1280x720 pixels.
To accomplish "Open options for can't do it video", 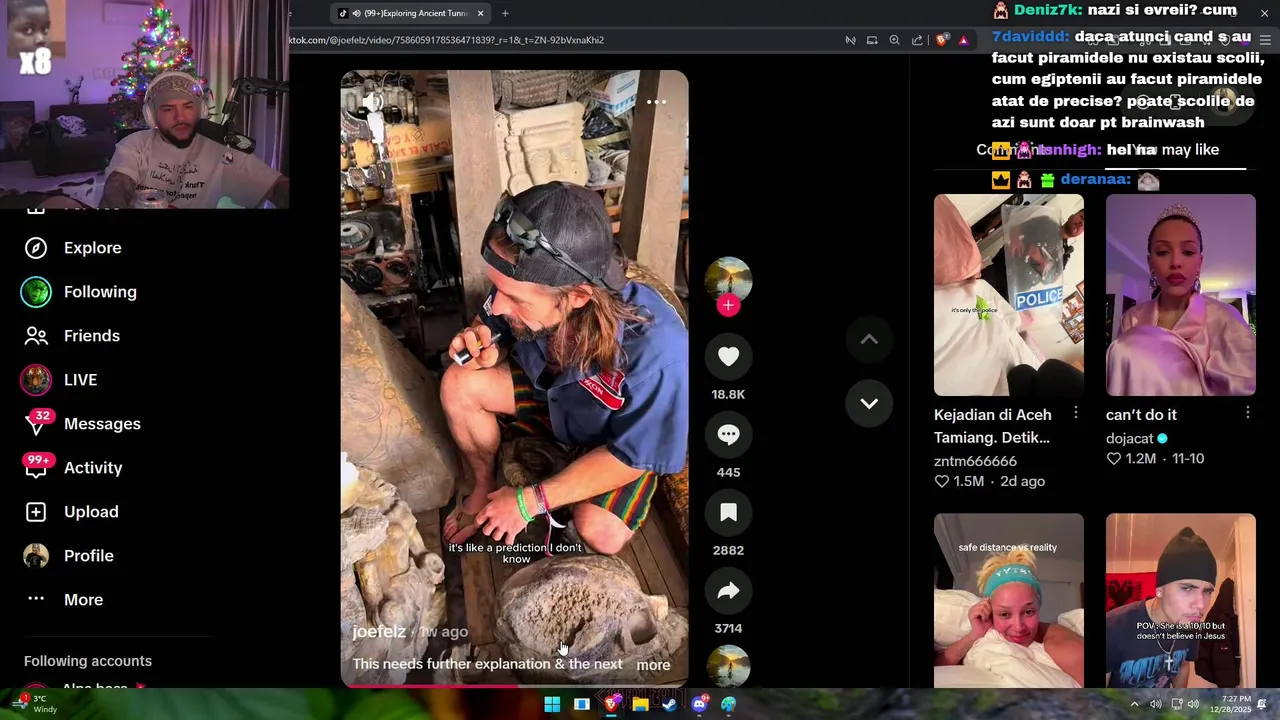I will click(x=1248, y=413).
